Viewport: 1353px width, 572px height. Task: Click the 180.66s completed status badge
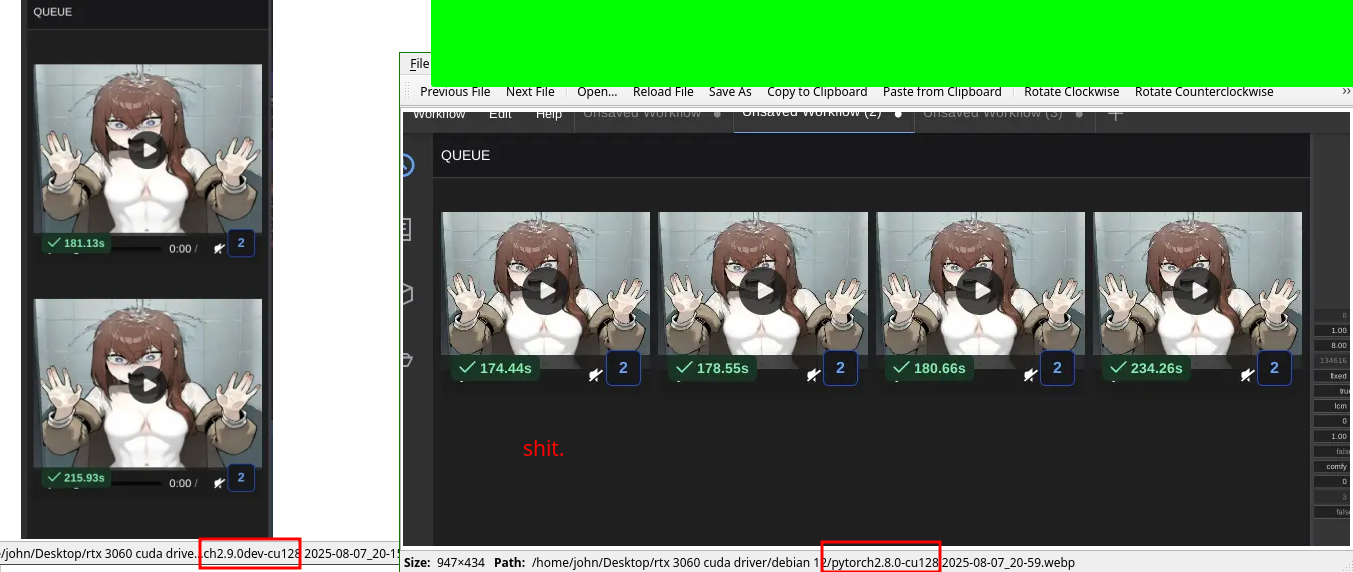point(929,368)
